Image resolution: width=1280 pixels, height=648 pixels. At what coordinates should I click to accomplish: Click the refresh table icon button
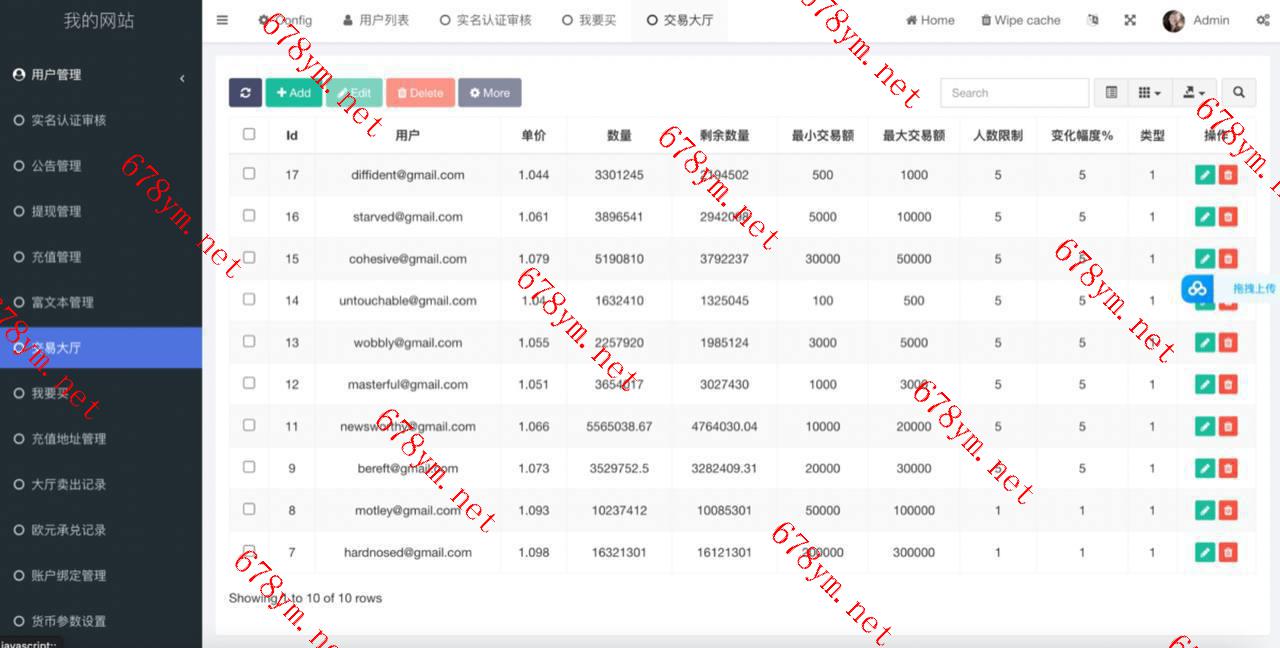point(245,93)
